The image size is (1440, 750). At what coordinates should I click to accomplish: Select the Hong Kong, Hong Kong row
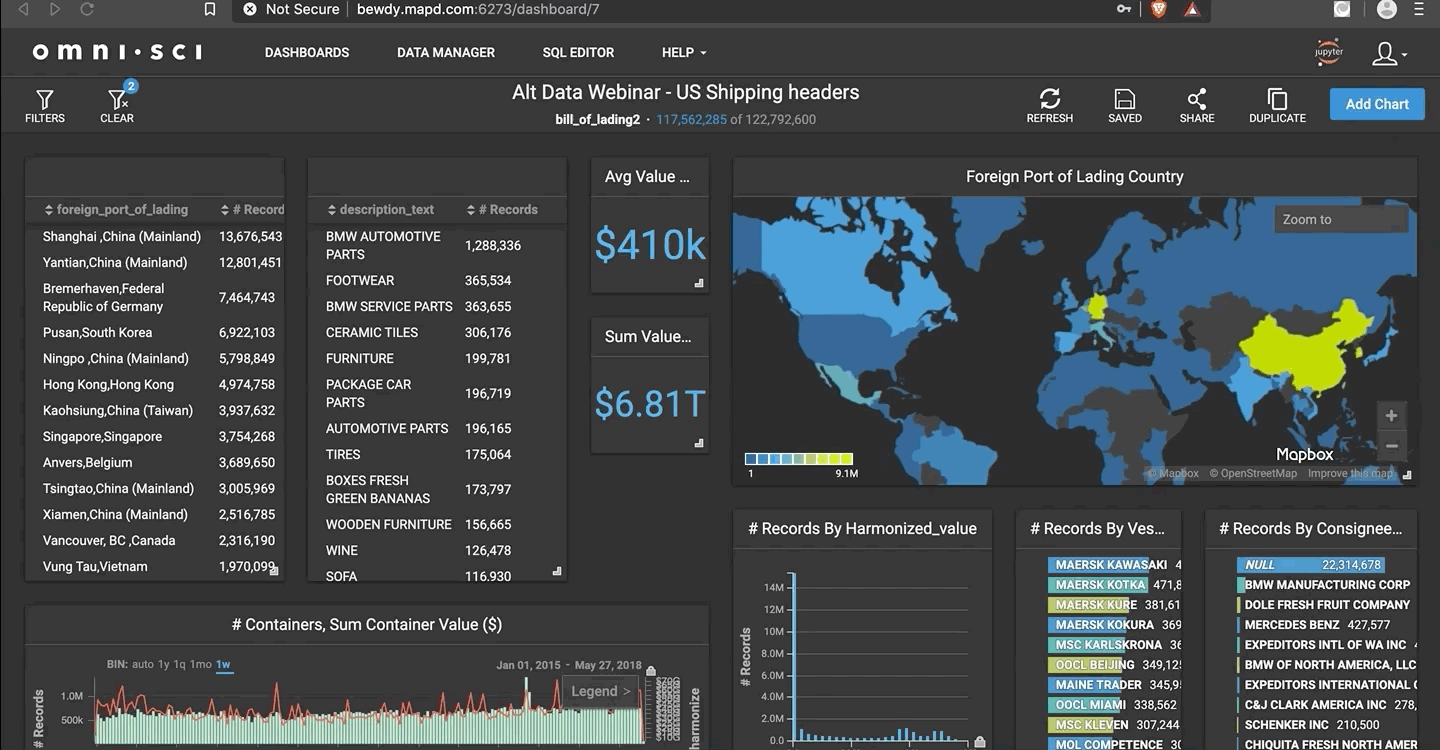pyautogui.click(x=155, y=385)
